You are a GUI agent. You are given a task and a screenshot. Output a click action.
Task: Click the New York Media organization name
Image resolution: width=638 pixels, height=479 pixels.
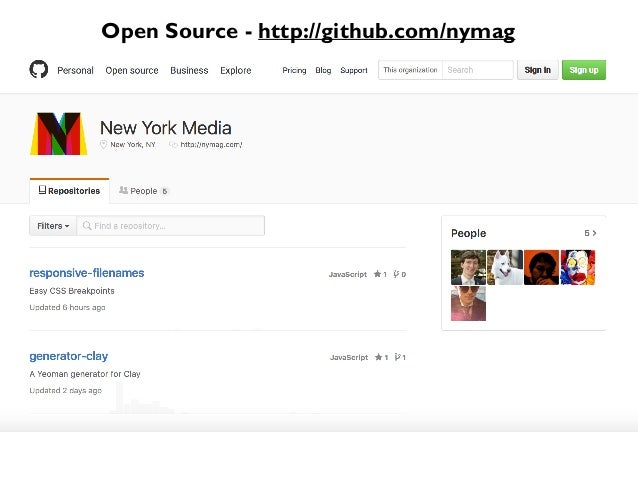[x=166, y=128]
